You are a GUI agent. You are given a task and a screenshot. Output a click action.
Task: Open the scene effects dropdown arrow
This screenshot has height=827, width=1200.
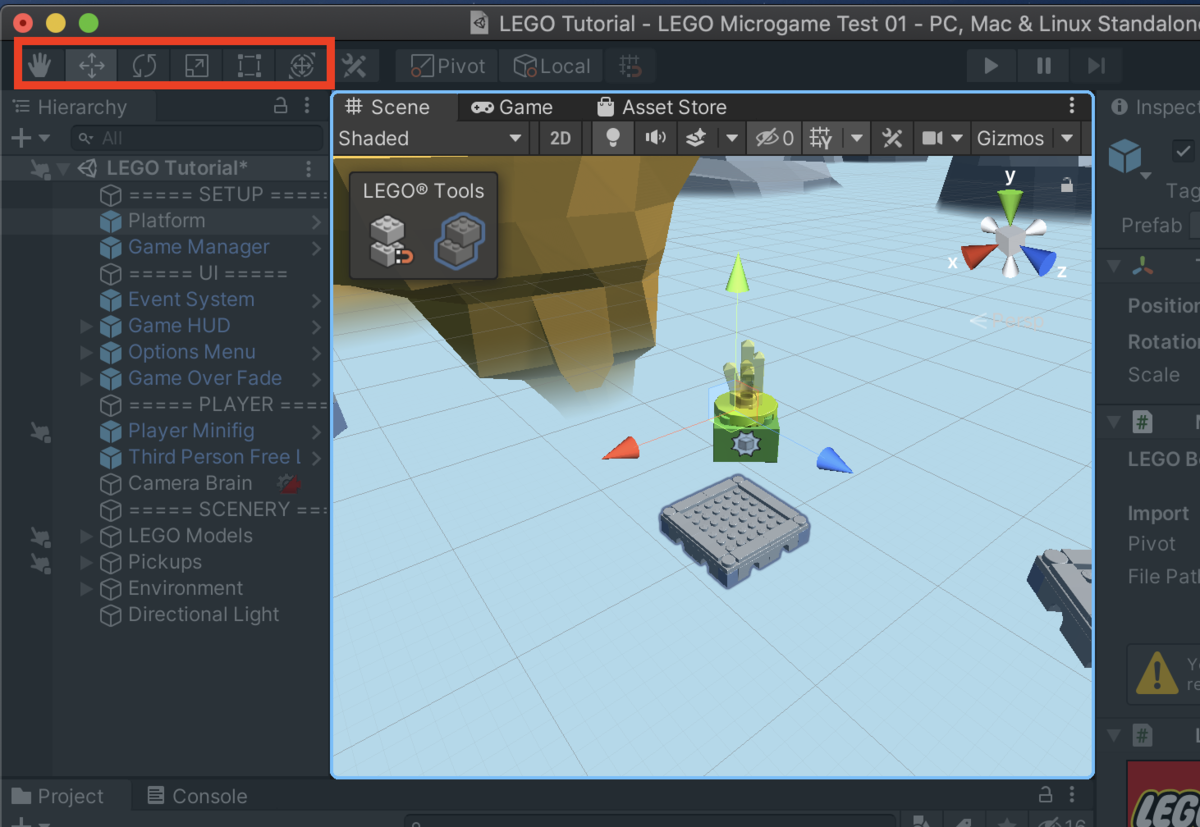coord(732,138)
